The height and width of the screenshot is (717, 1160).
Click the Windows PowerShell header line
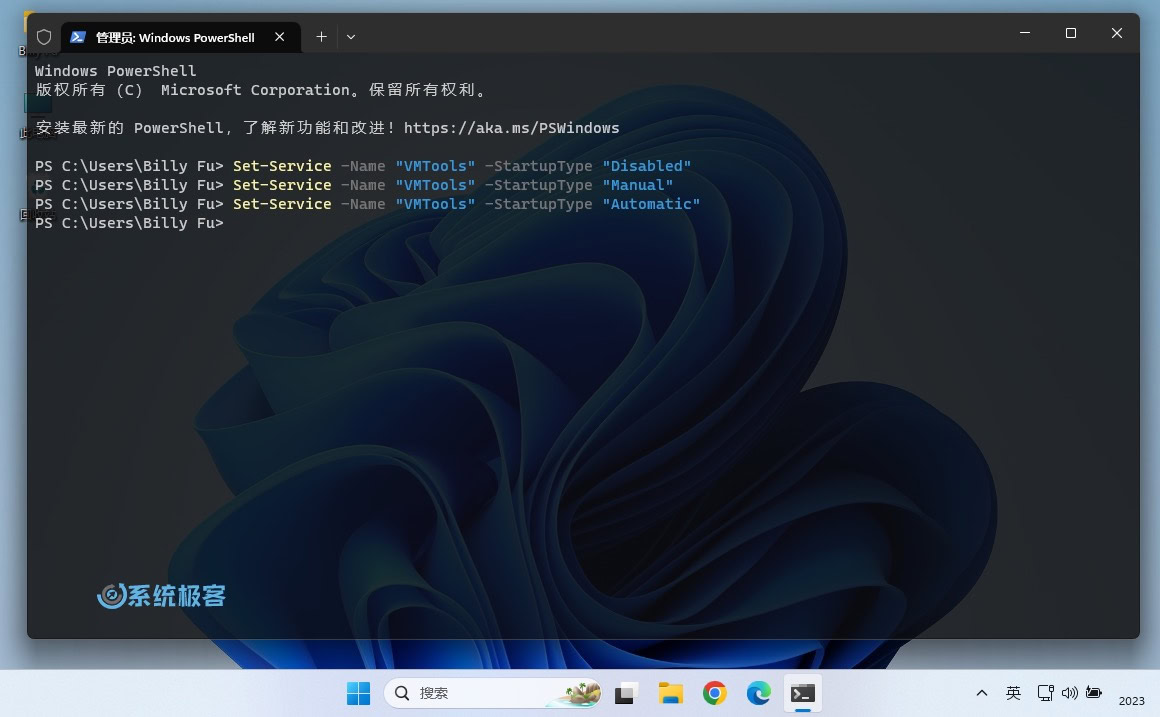[115, 71]
